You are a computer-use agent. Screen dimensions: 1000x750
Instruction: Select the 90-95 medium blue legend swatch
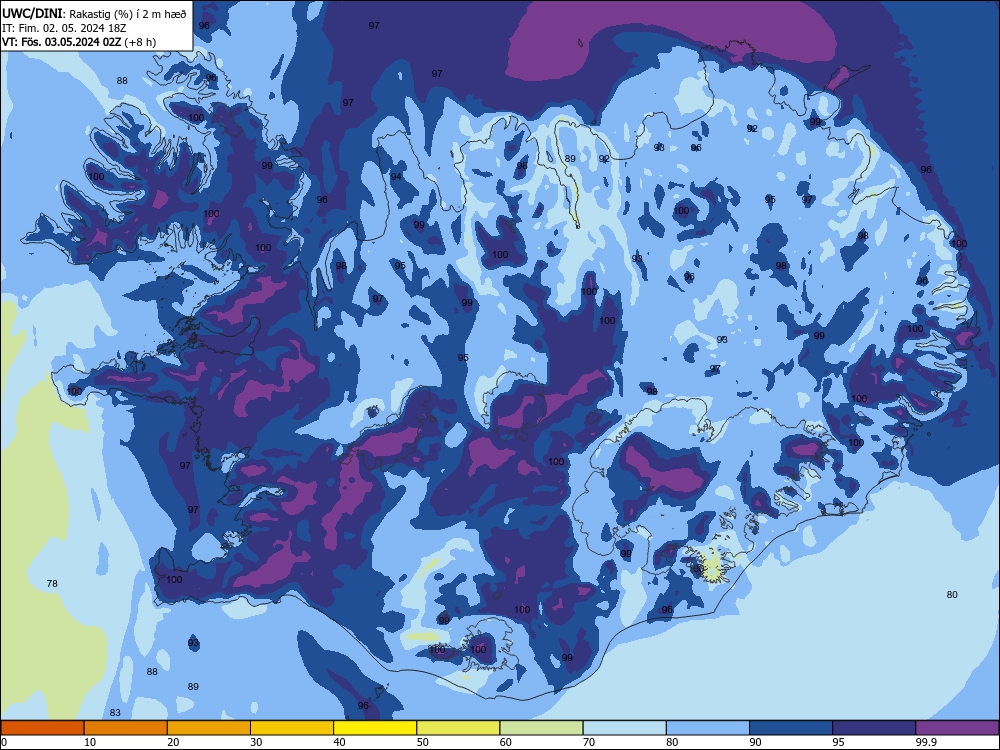click(791, 728)
